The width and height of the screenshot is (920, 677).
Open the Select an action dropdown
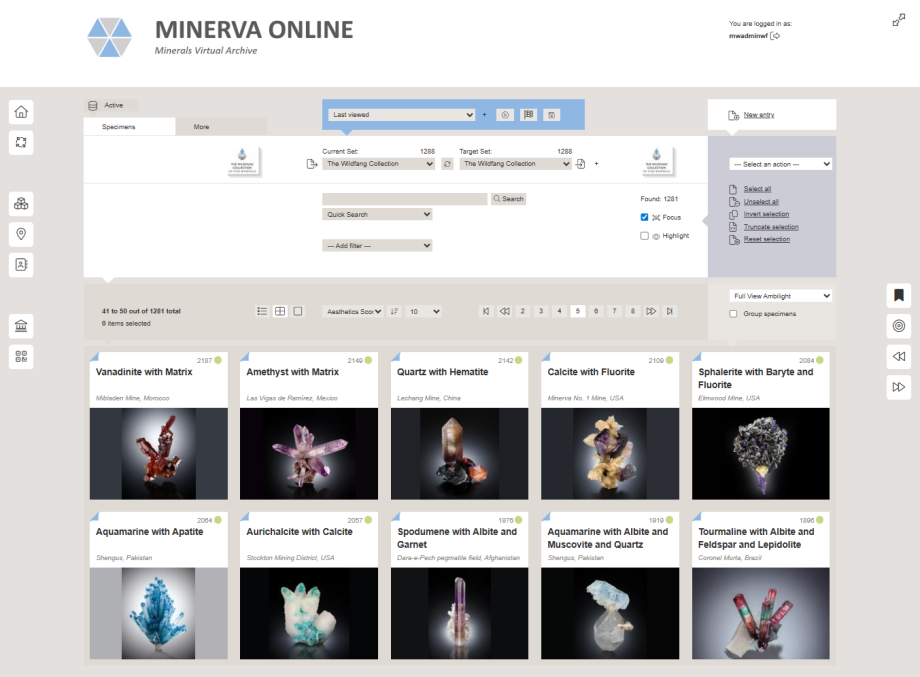tap(781, 164)
